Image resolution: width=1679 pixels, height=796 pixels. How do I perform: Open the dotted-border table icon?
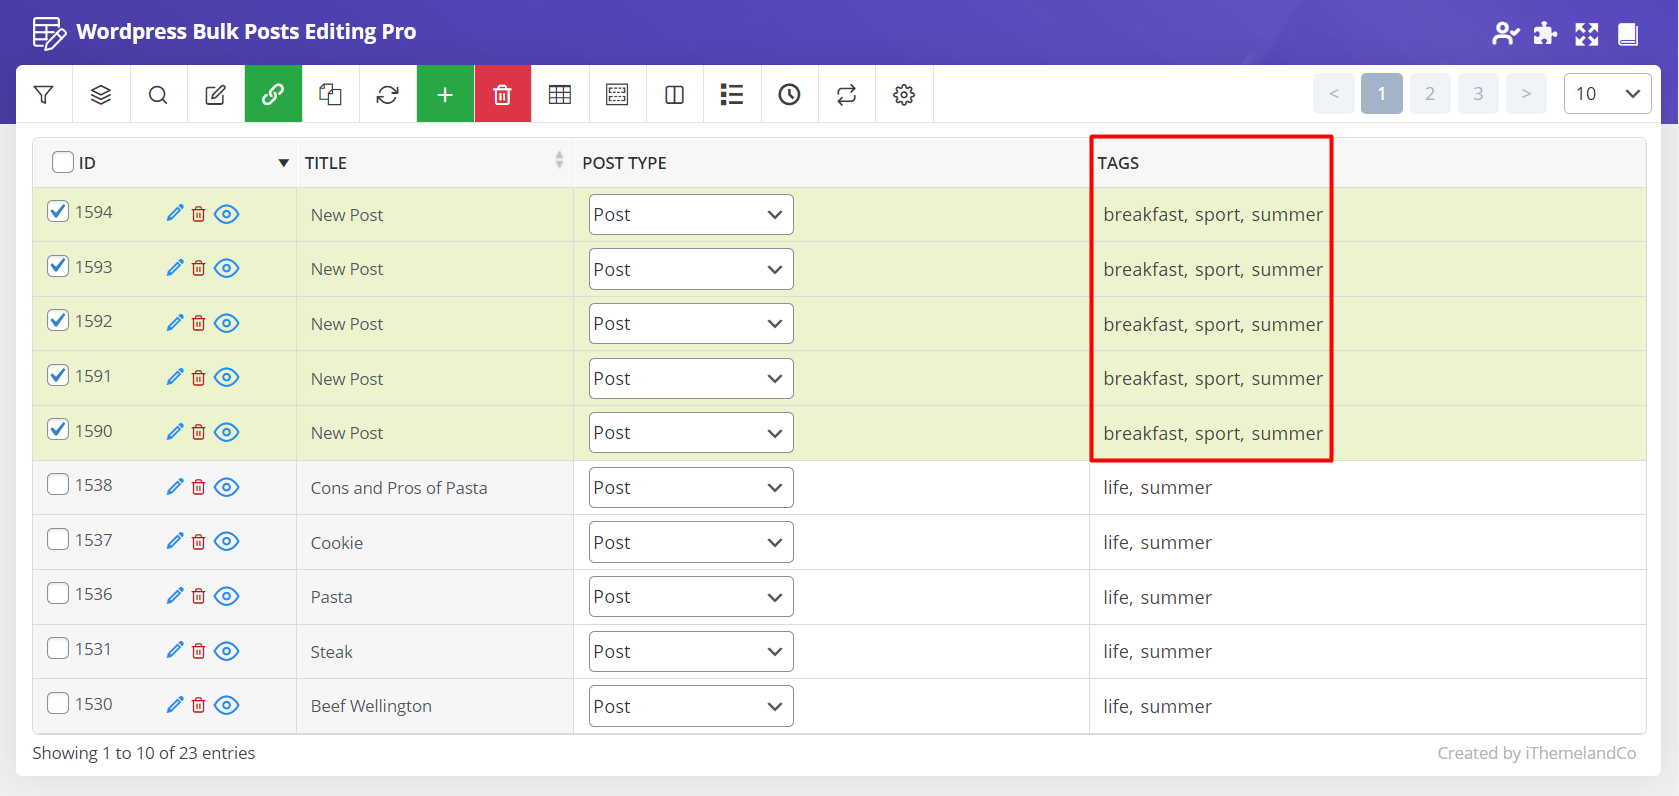[617, 94]
